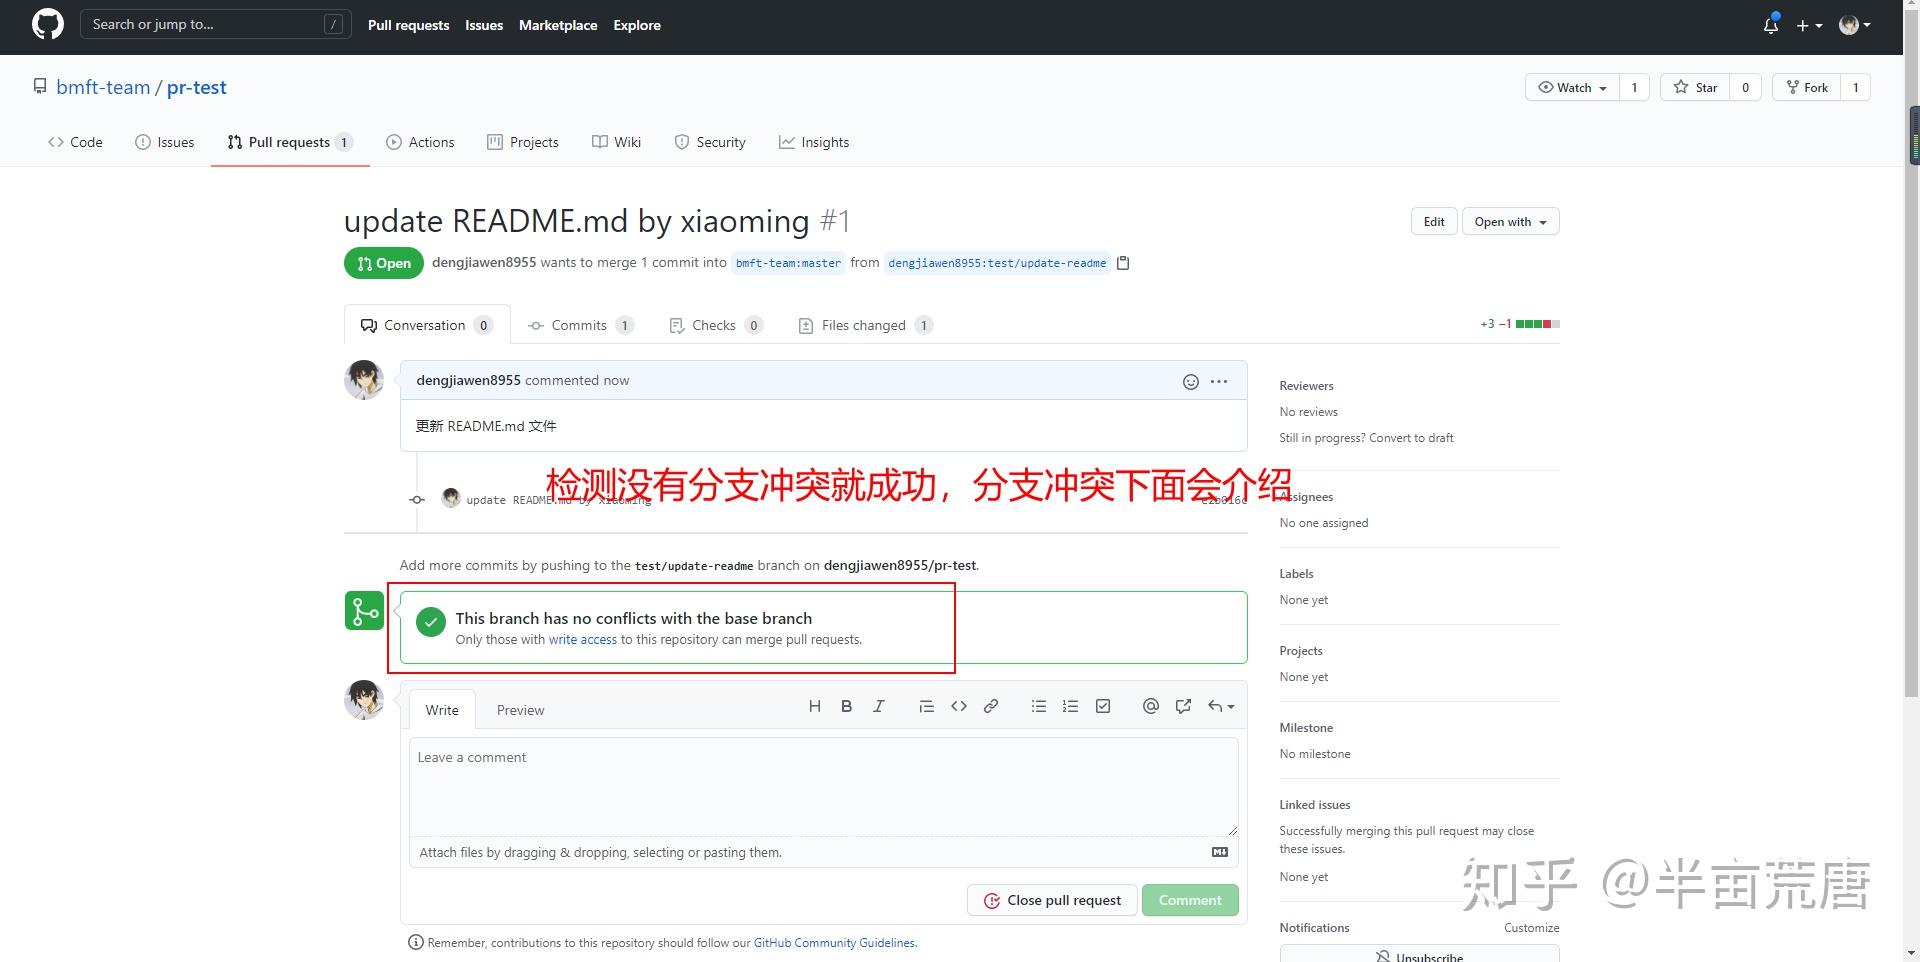The width and height of the screenshot is (1920, 962).
Task: Open GitHub Community Guidelines link
Action: (x=835, y=943)
